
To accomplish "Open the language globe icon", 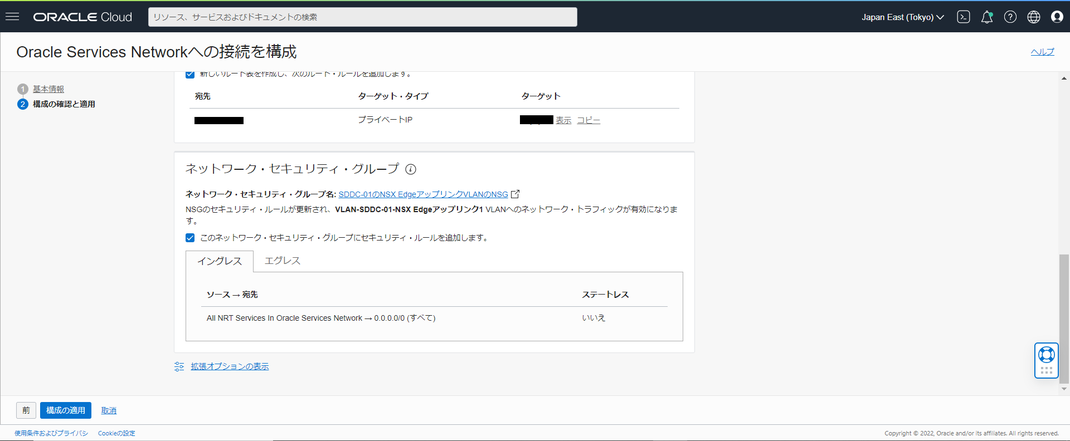I will (1034, 17).
